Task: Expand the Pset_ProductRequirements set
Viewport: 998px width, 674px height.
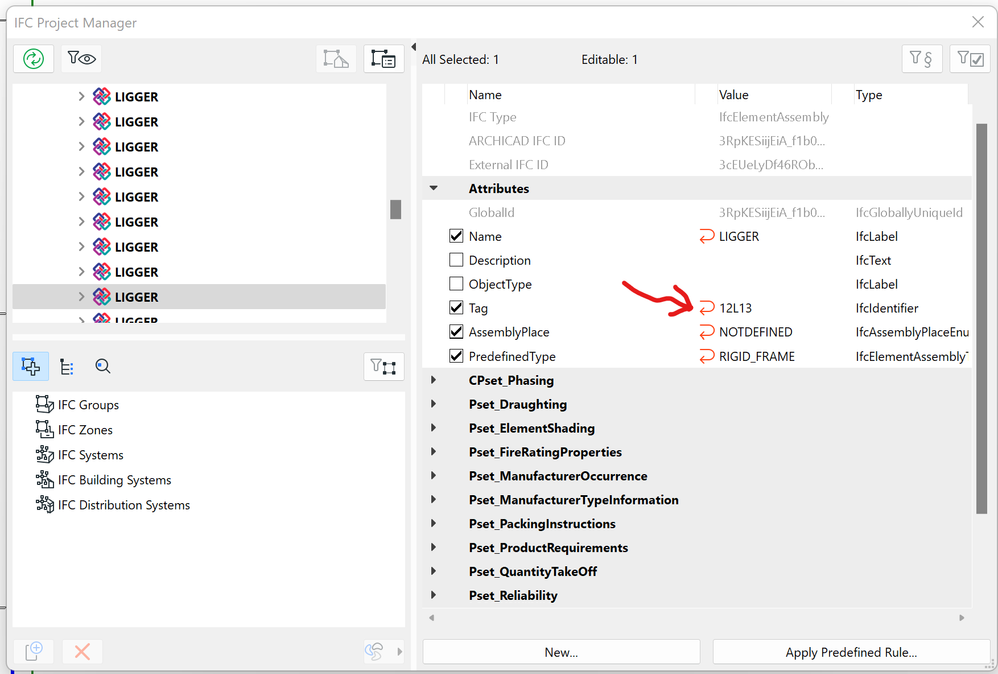Action: coord(433,547)
